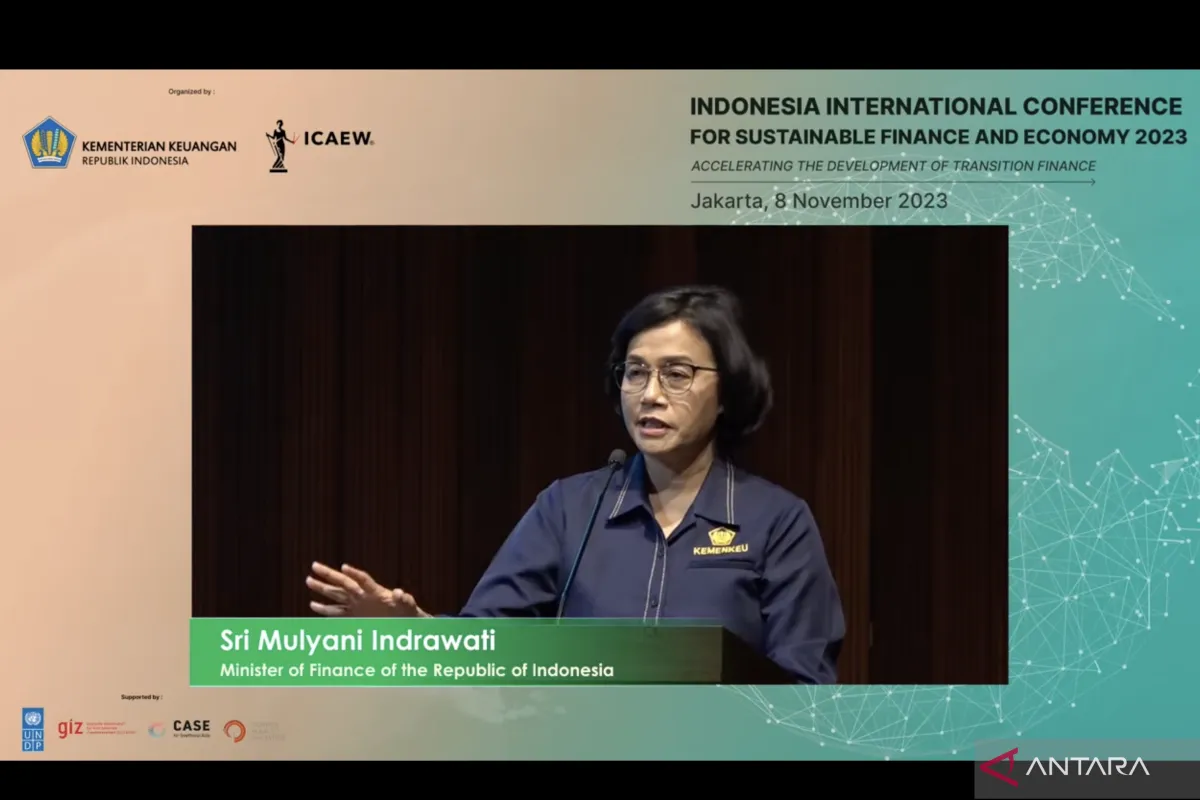Click the "KEMENTERIAN KEUANGAN" text
The image size is (1200, 800).
point(160,146)
